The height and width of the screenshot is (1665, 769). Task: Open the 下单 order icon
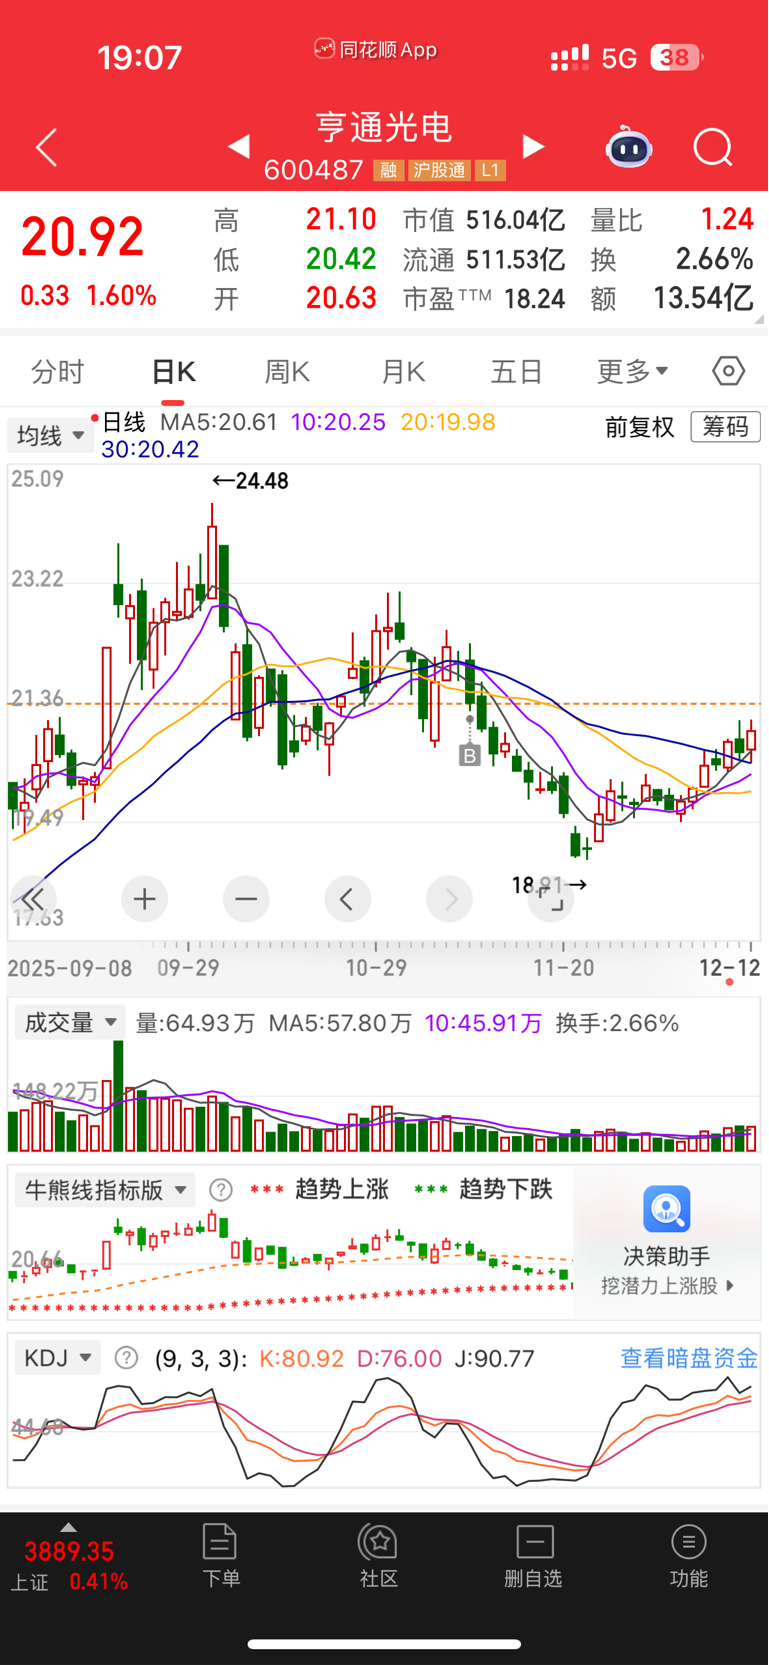[x=220, y=1556]
